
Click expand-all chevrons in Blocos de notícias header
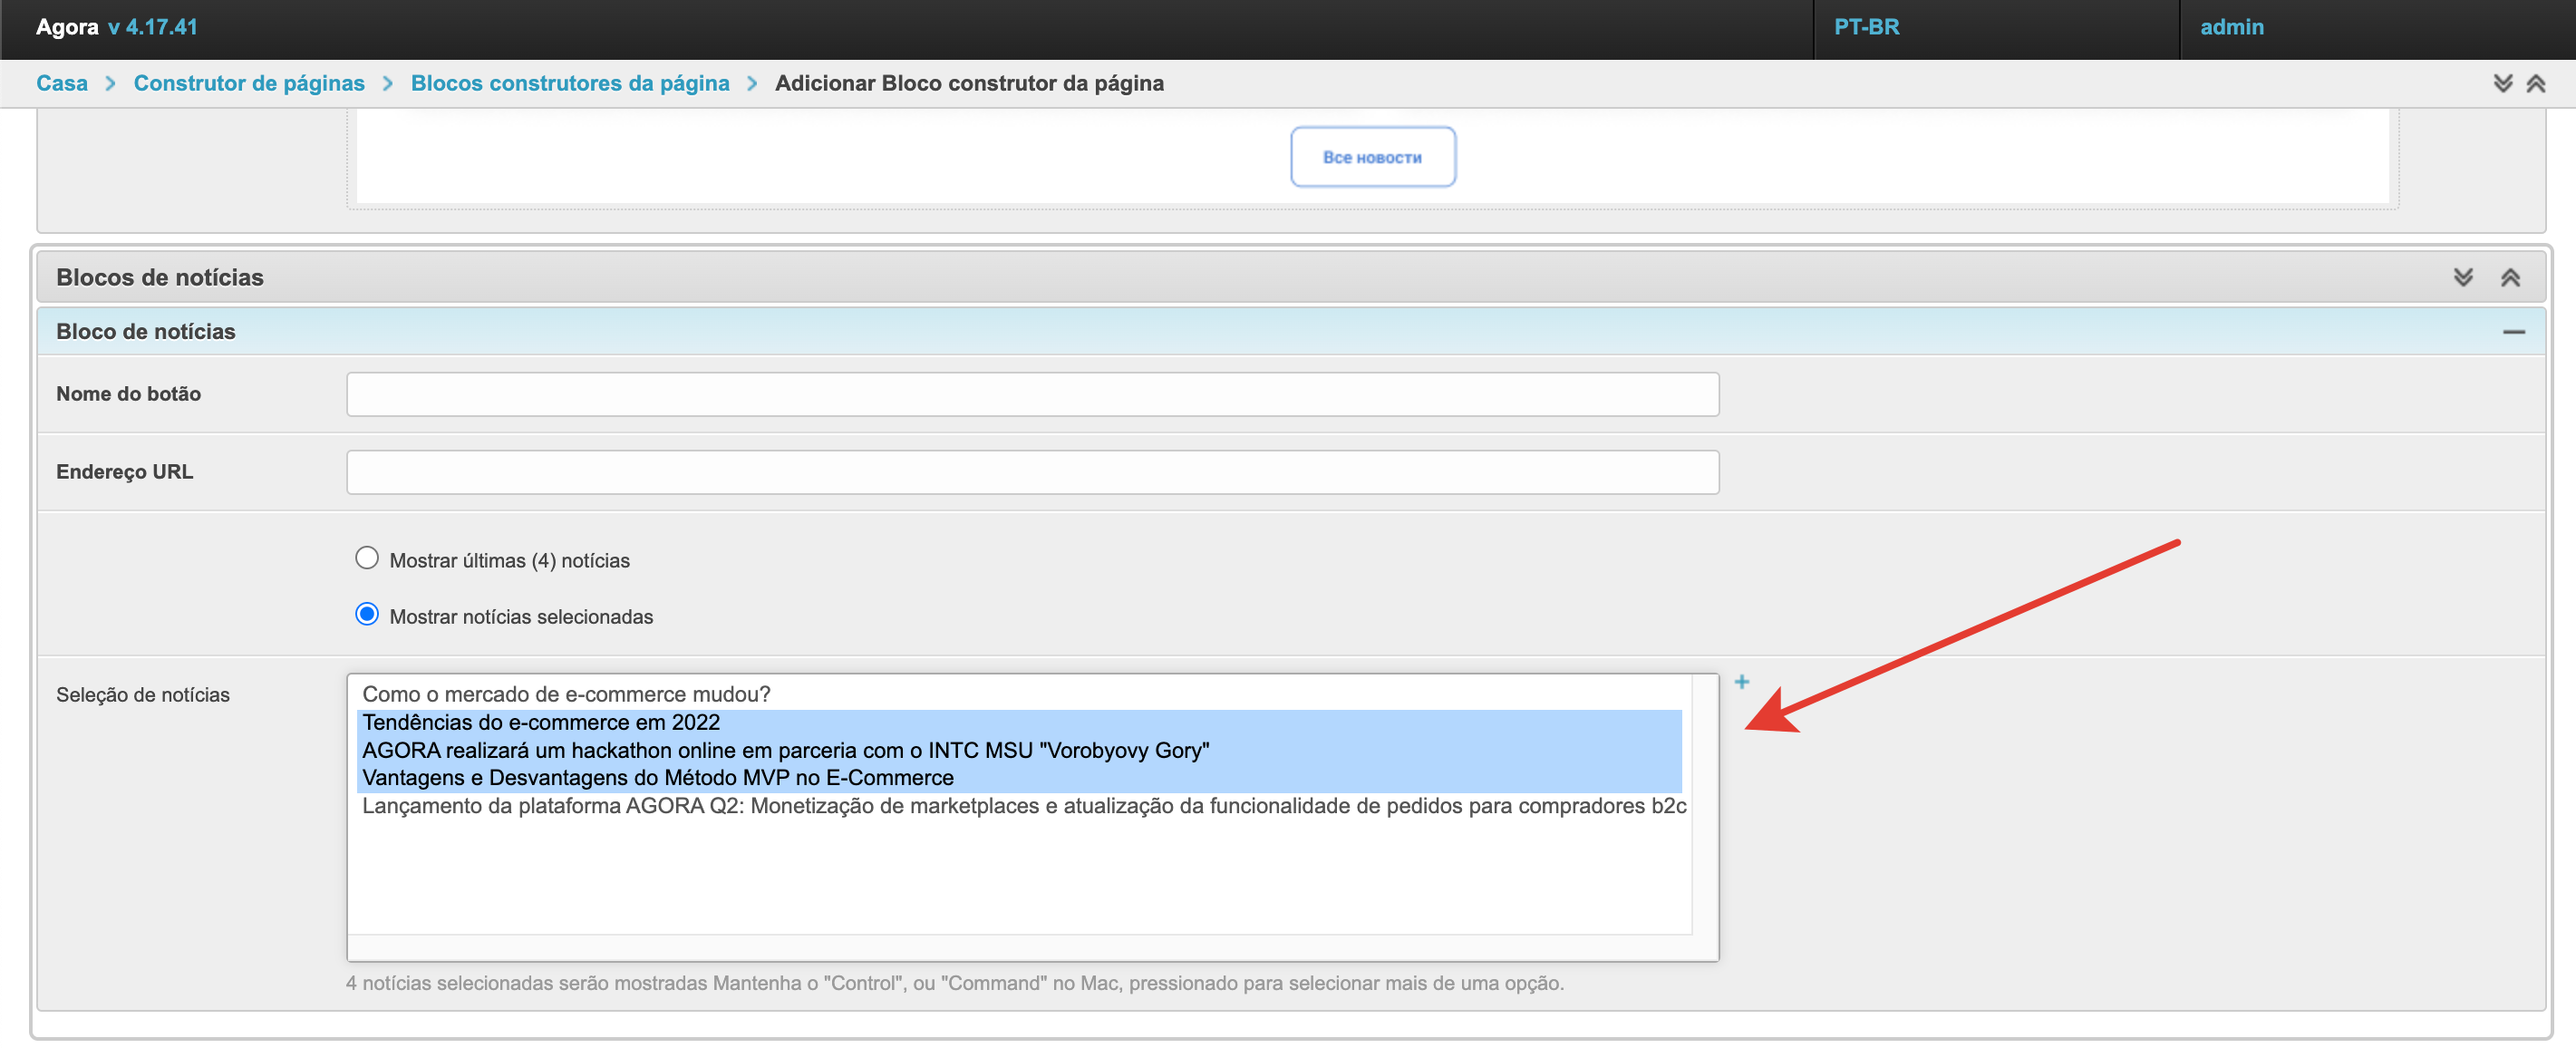pyautogui.click(x=2463, y=277)
